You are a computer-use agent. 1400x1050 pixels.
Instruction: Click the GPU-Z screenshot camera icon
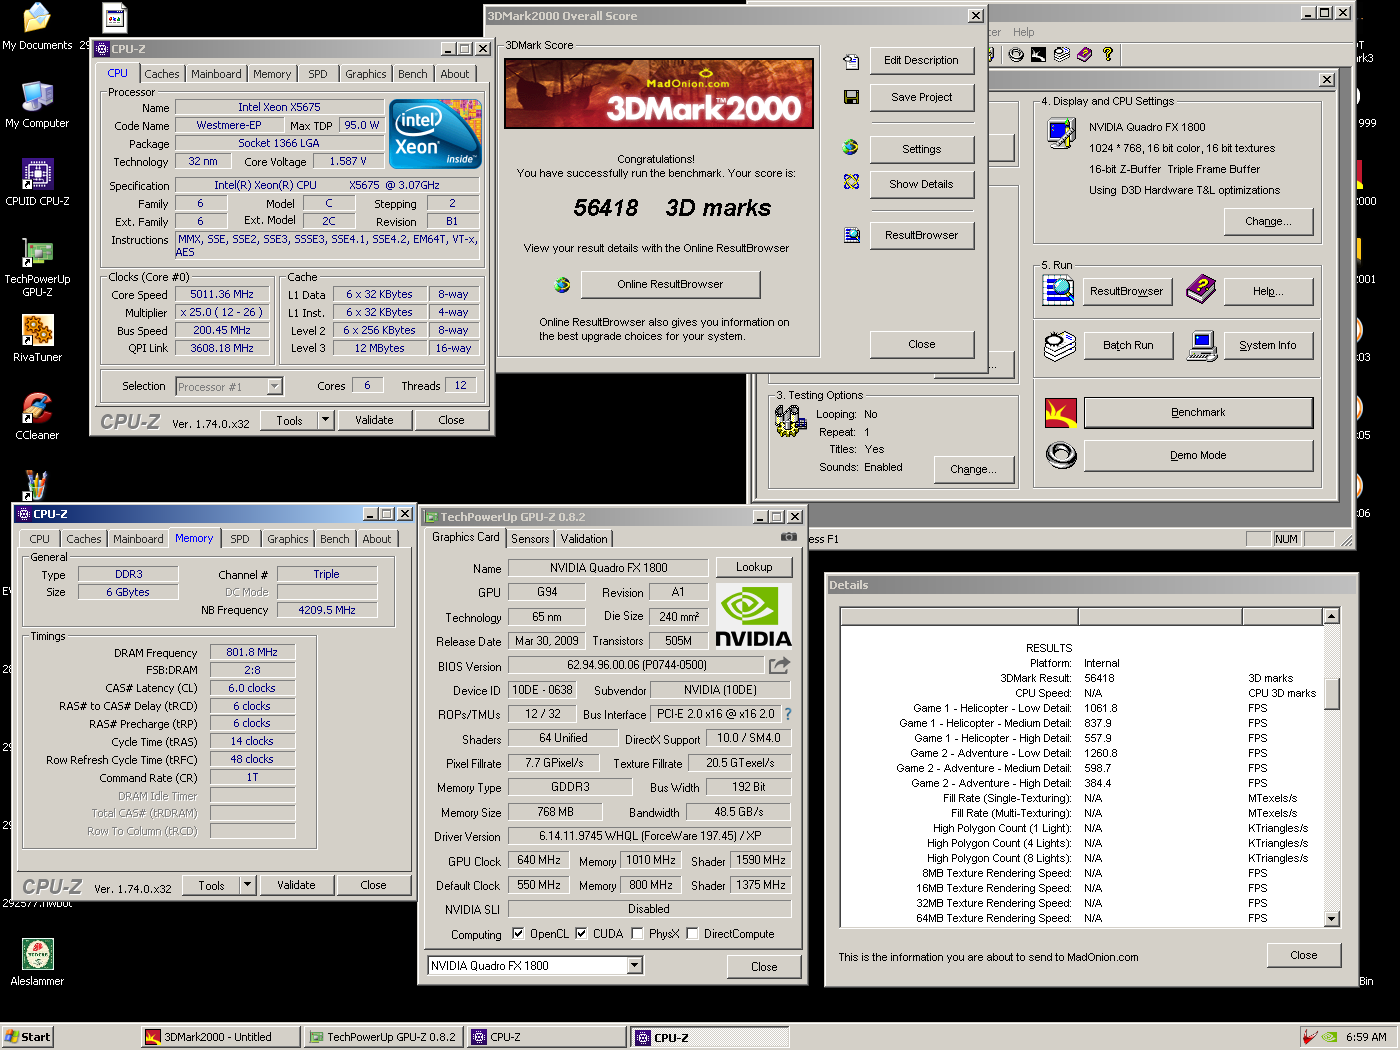(x=789, y=537)
